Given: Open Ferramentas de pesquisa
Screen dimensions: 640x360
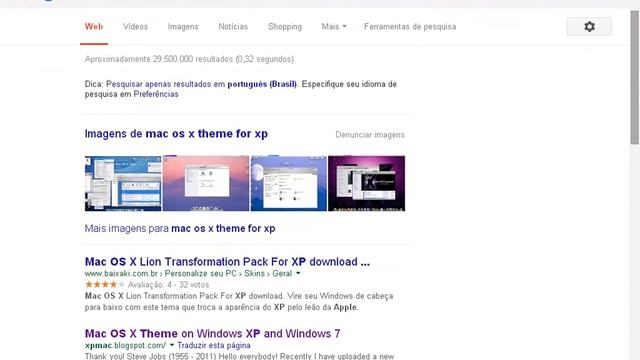Looking at the screenshot, I should tap(410, 27).
